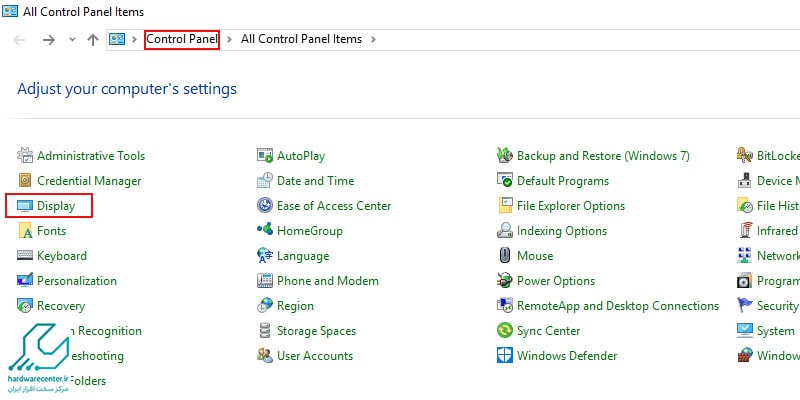Select Control Panel breadcrumb in address bar
Image resolution: width=800 pixels, height=400 pixels.
182,39
